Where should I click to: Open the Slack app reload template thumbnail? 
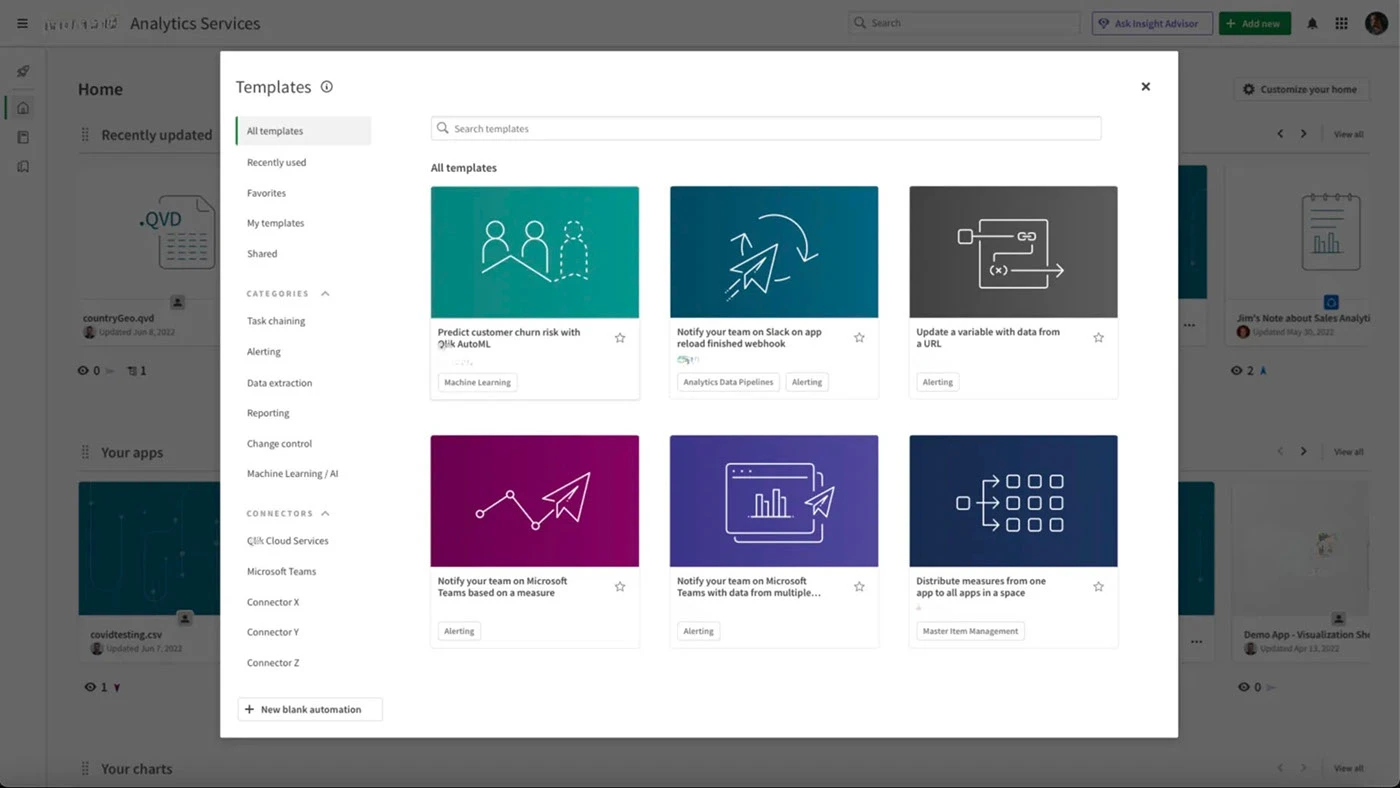(774, 252)
